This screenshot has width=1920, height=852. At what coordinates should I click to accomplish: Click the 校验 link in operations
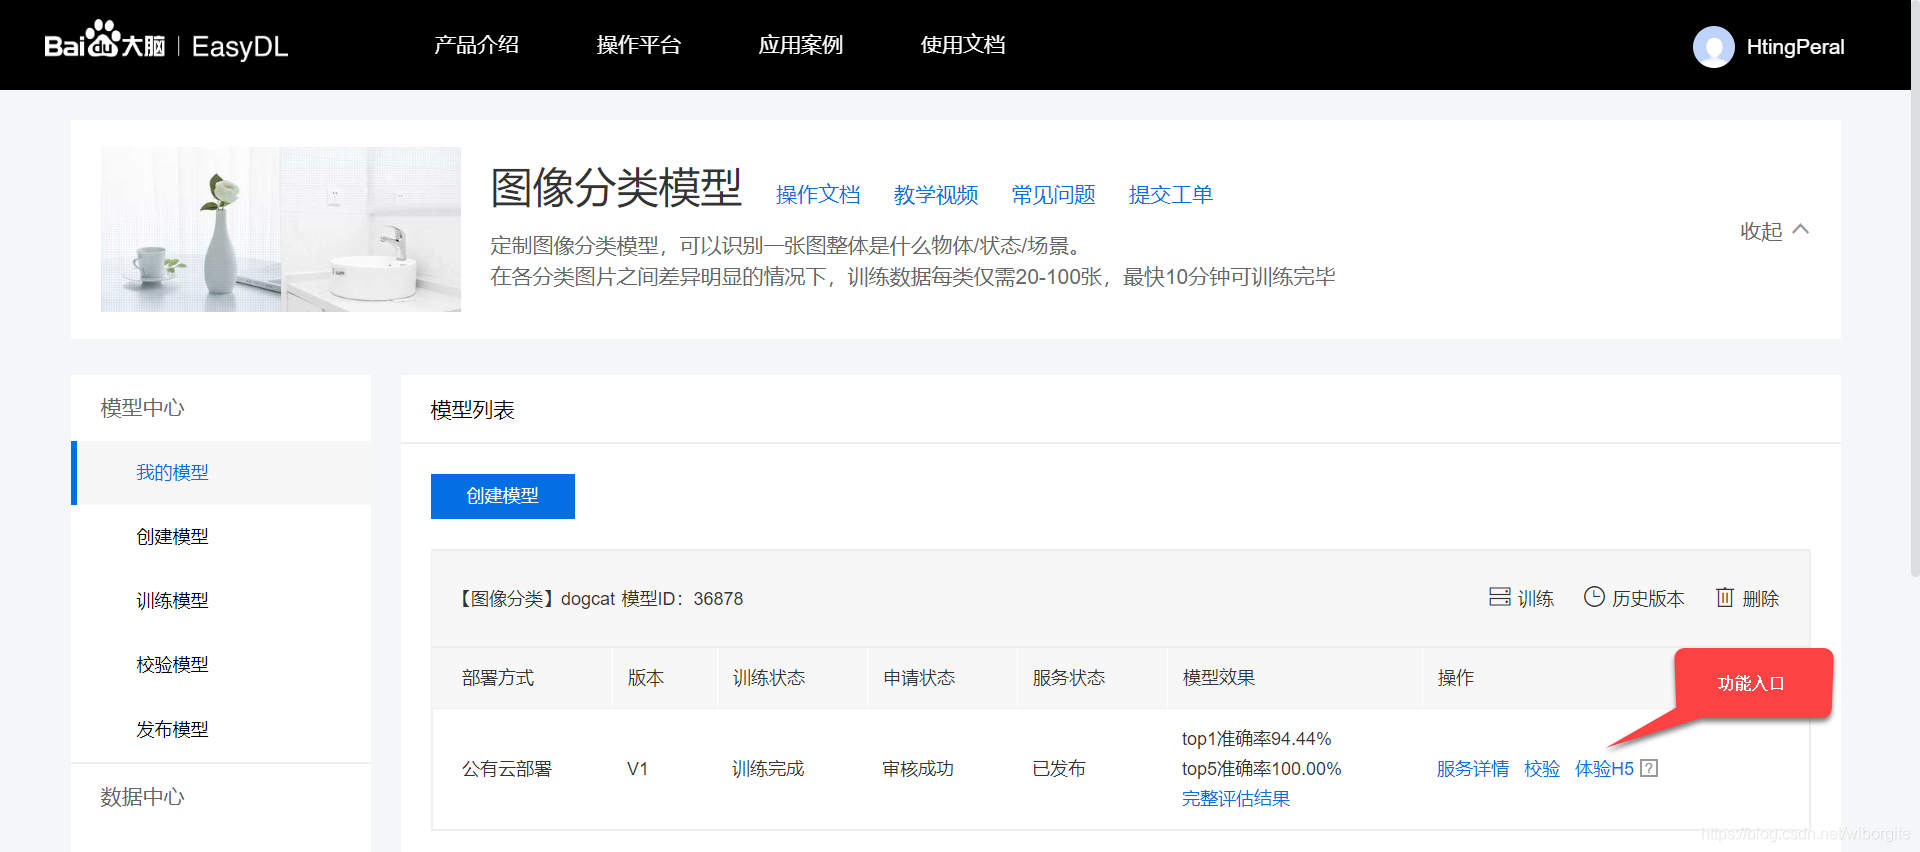1542,768
